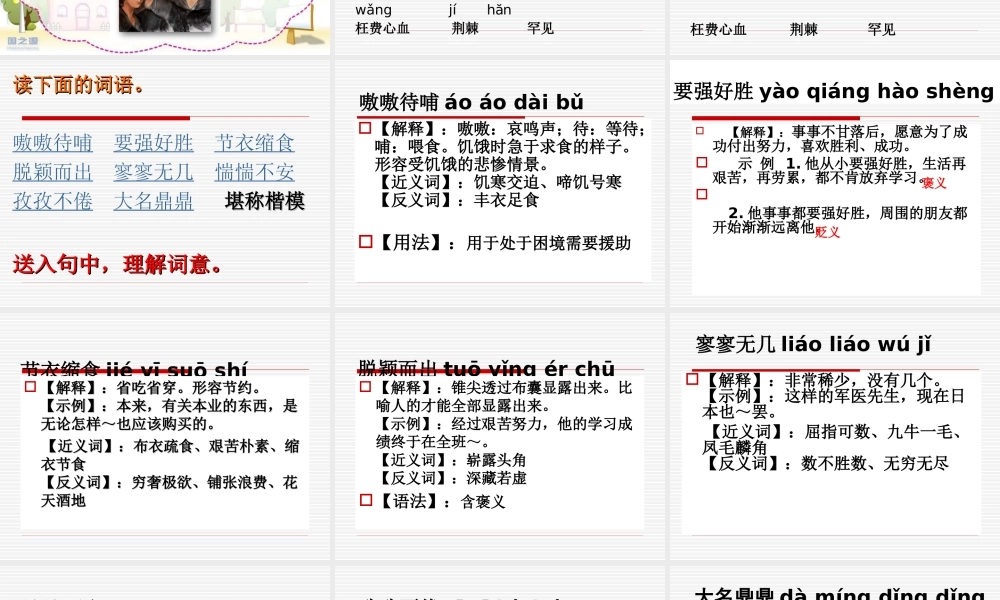1000x600 pixels.
Task: Click the pinyin hǎn on top slide
Action: 499,10
